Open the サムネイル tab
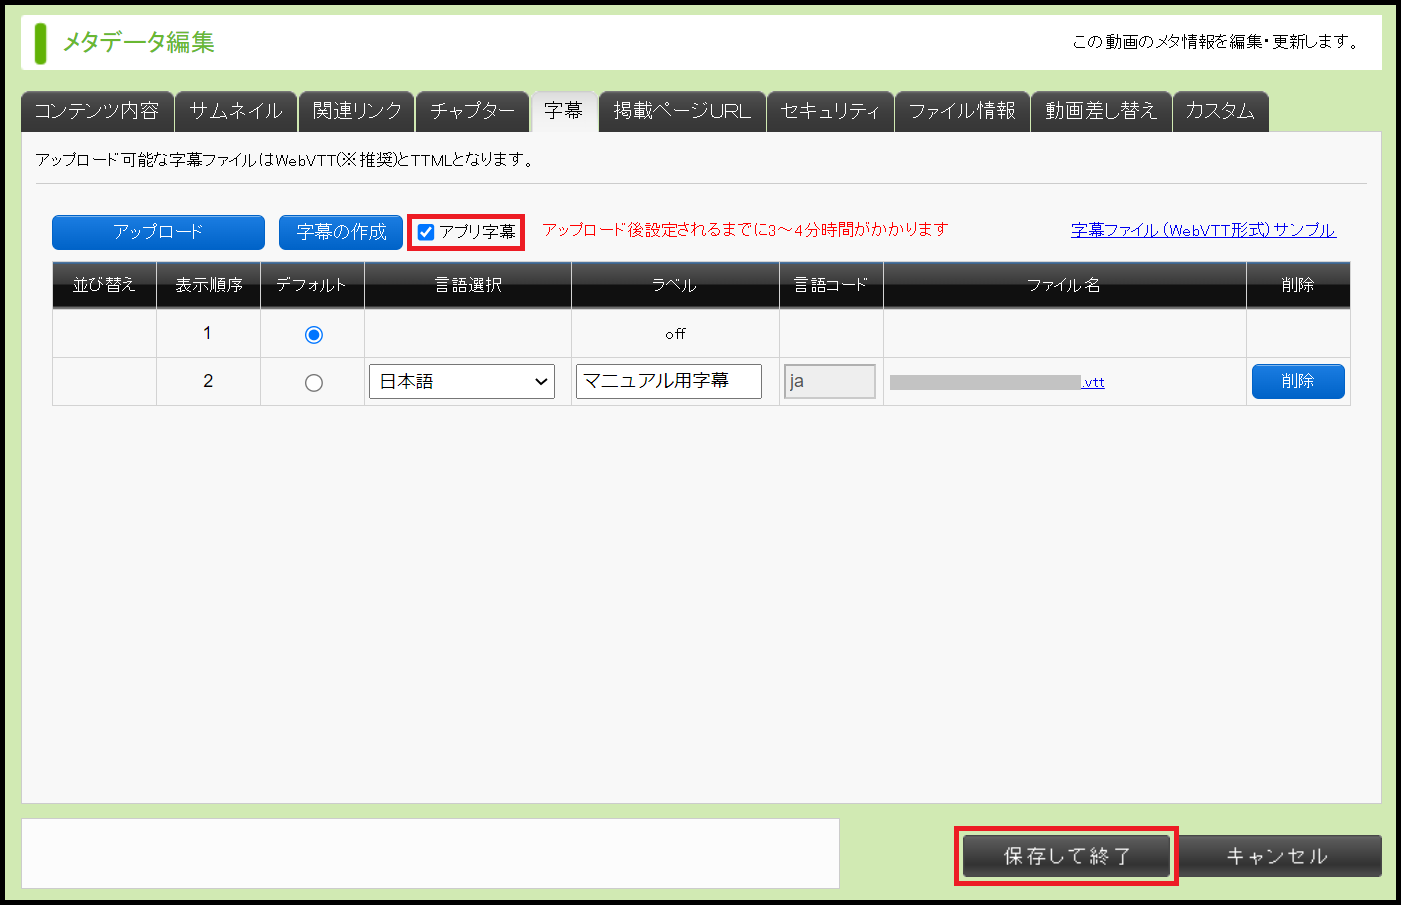This screenshot has height=905, width=1401. click(236, 111)
